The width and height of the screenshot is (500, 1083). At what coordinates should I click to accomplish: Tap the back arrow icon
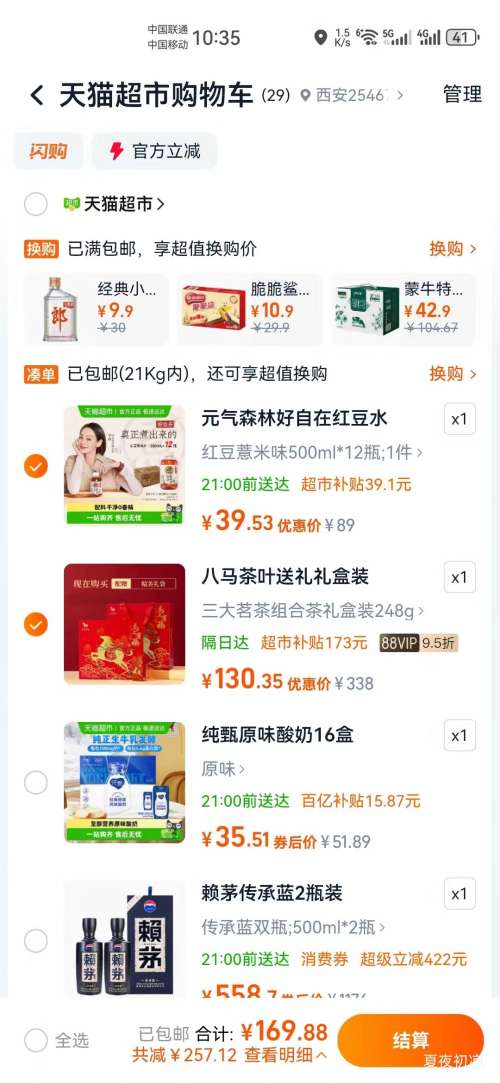point(37,95)
